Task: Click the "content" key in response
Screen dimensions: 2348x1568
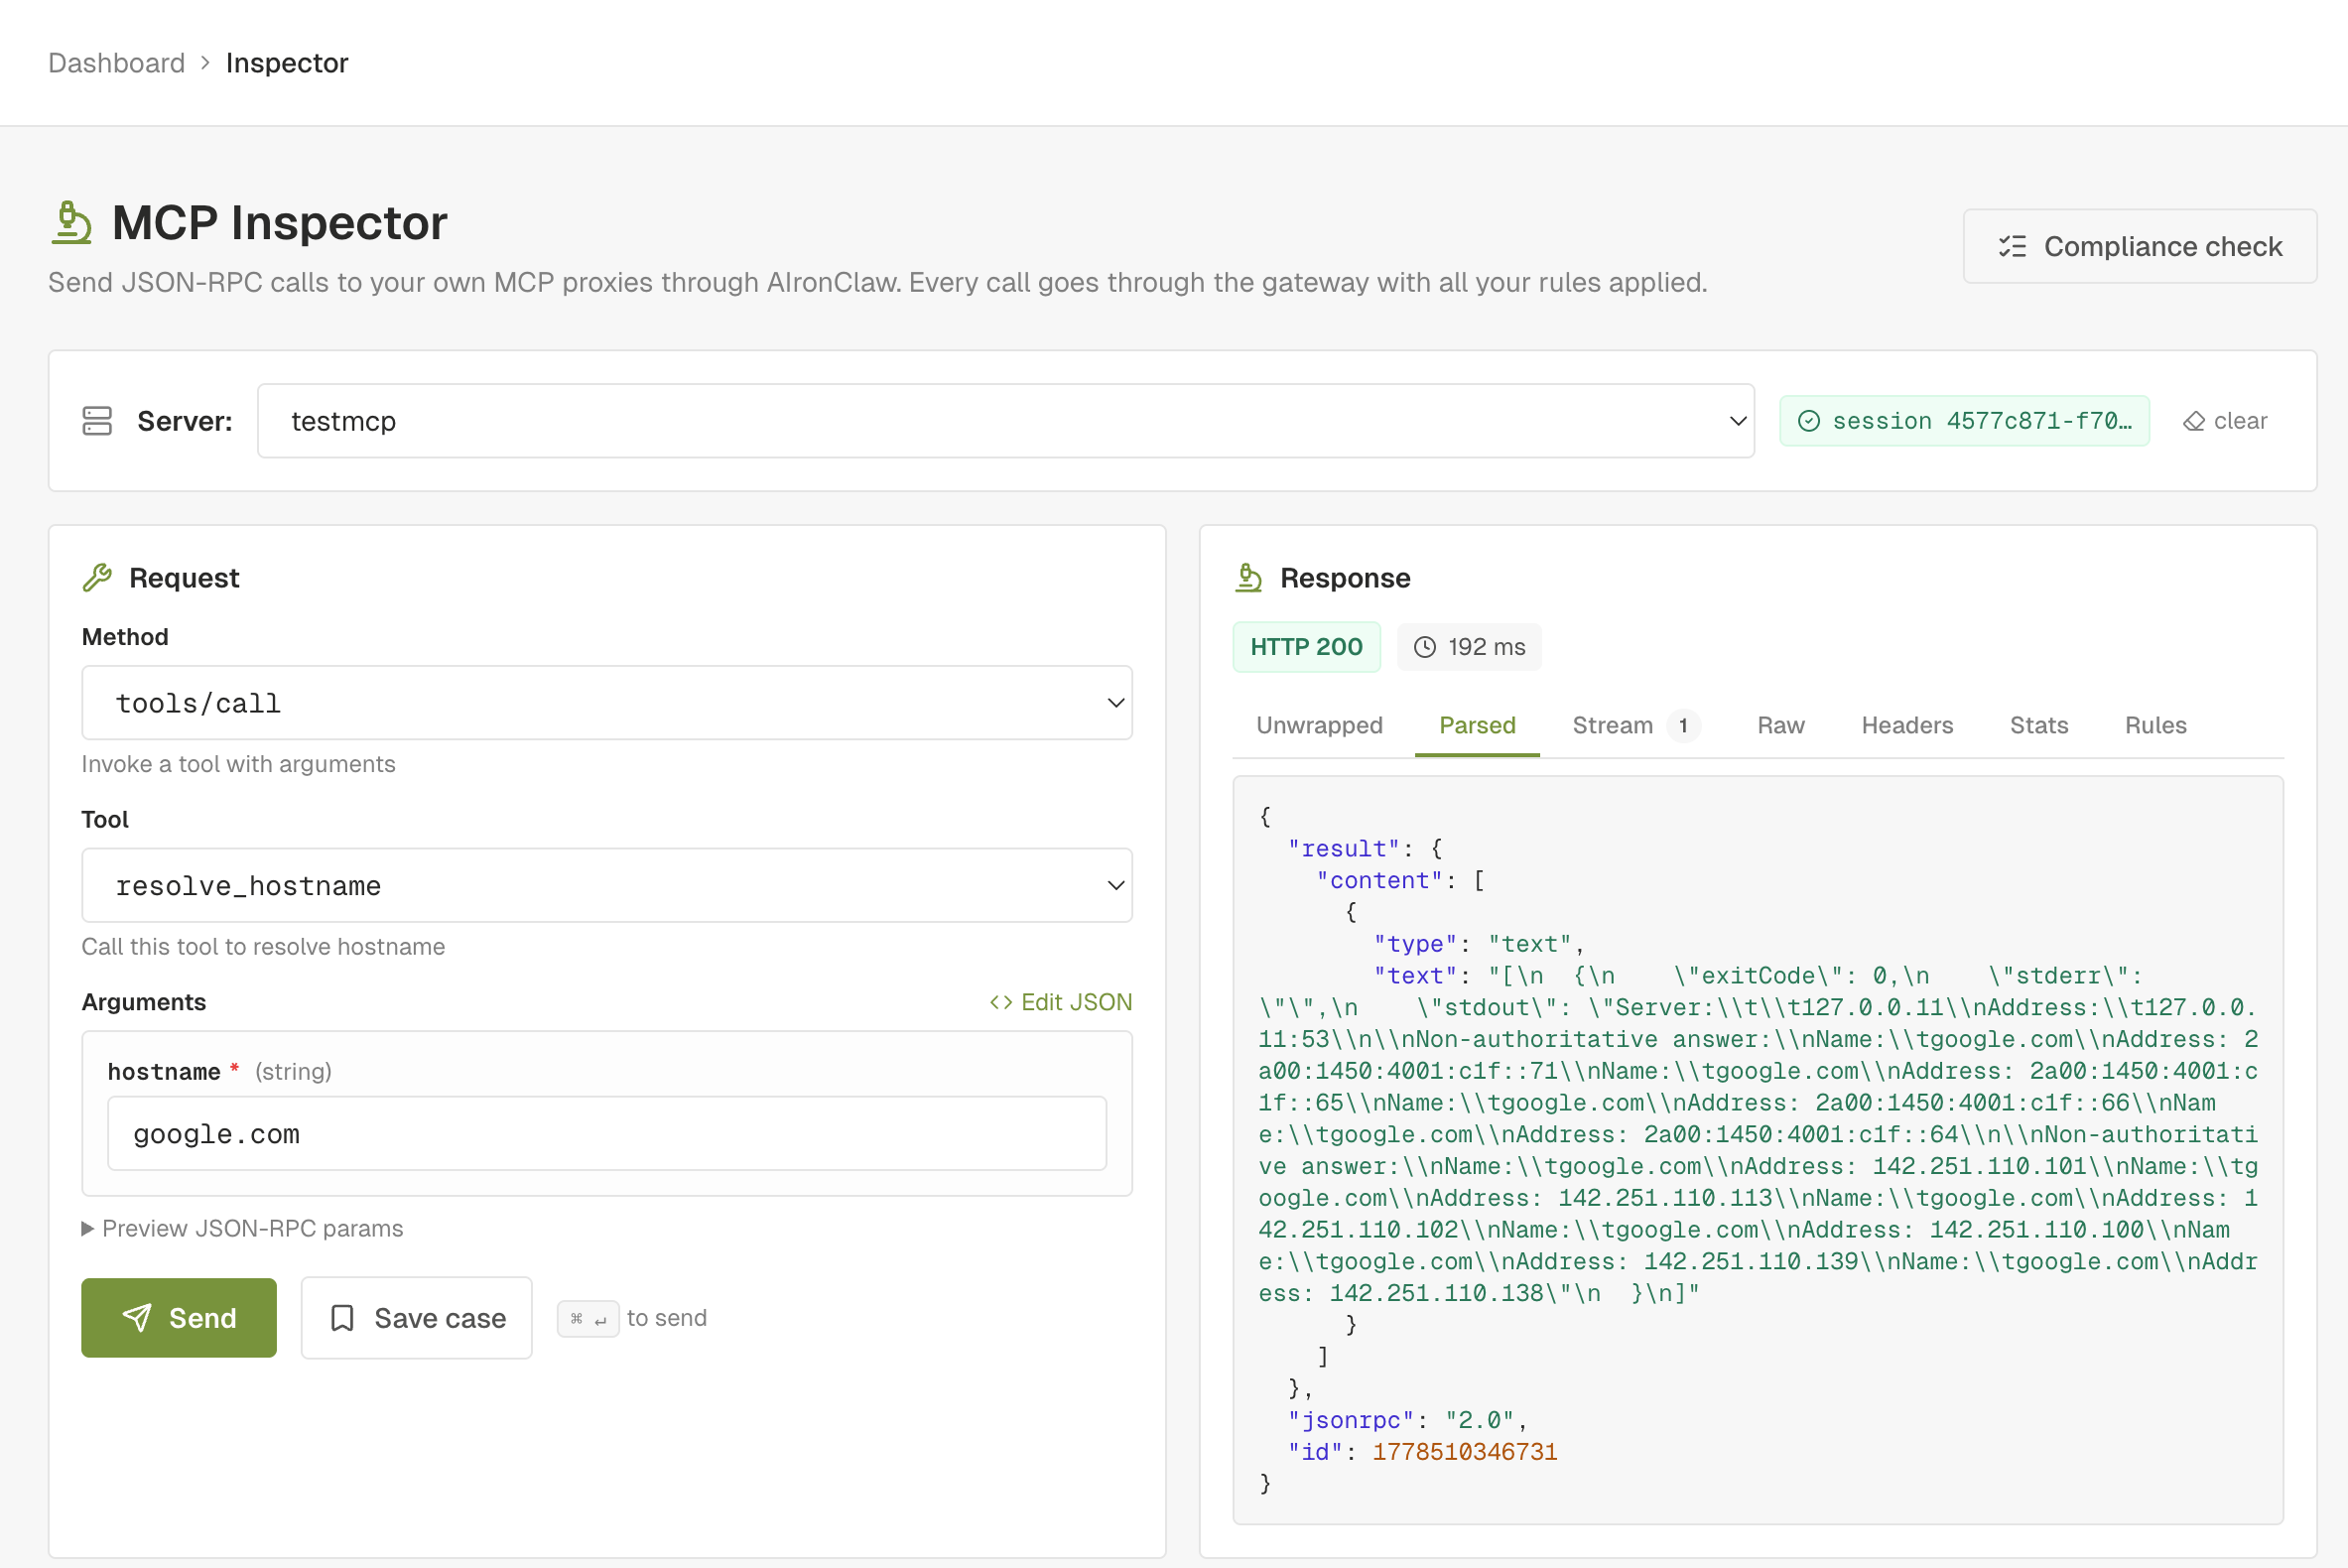Action: point(1379,881)
